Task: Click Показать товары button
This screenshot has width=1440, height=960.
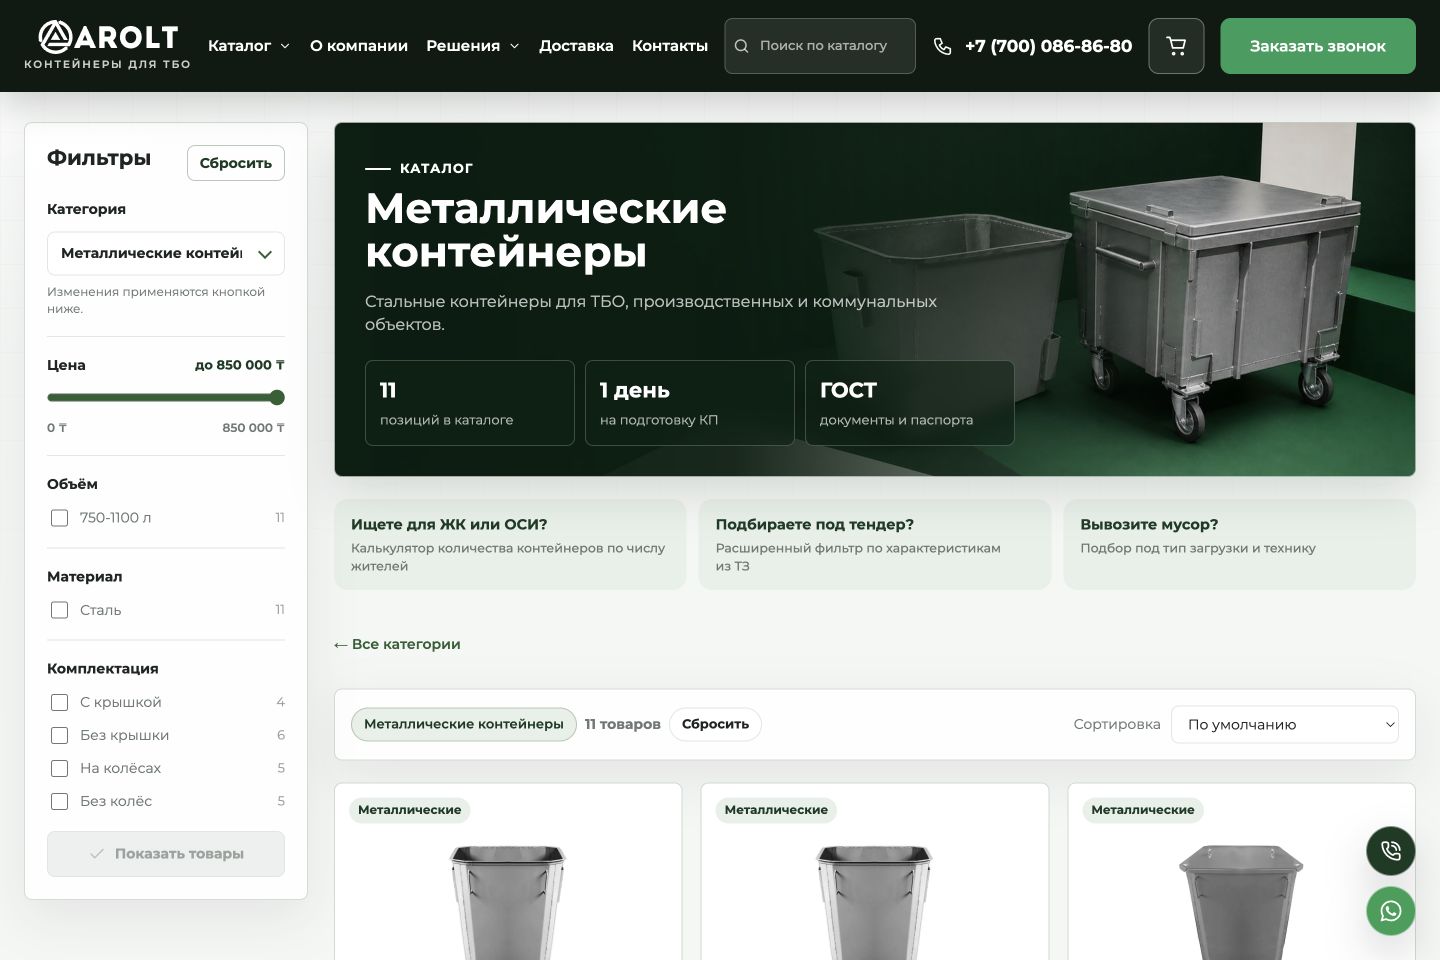Action: coord(166,854)
